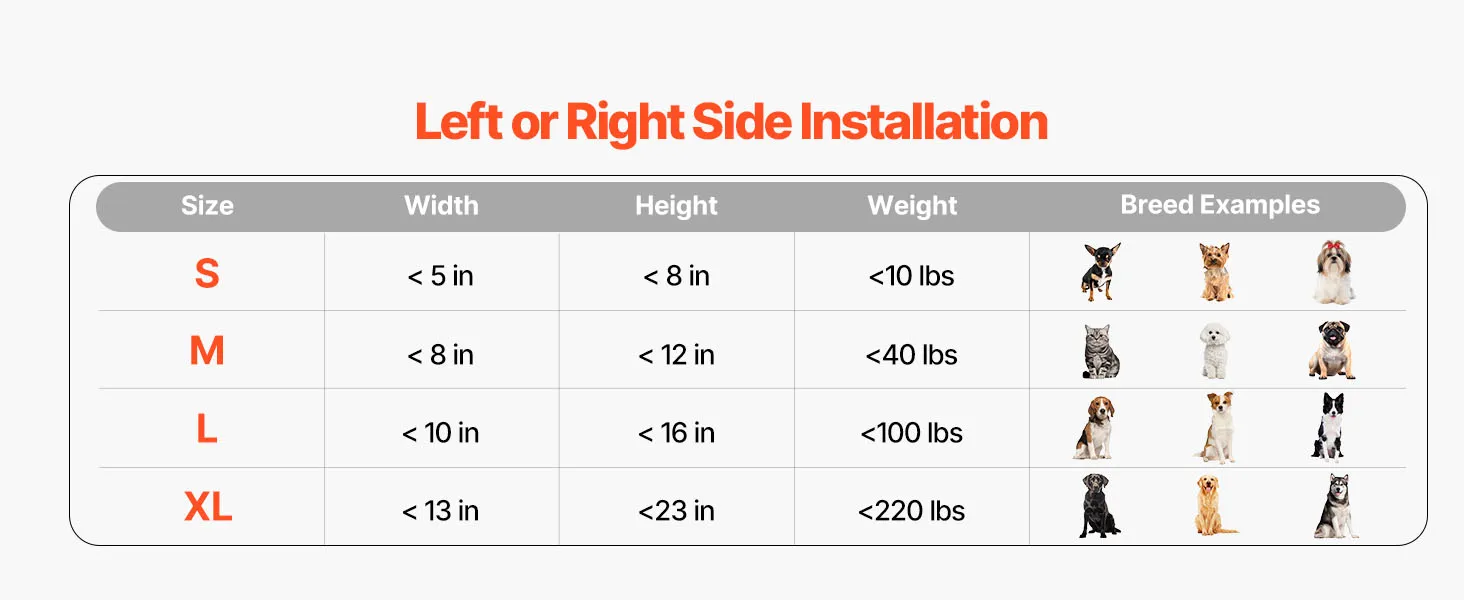Select the orange S size label
1464x600 pixels.
[x=207, y=274]
